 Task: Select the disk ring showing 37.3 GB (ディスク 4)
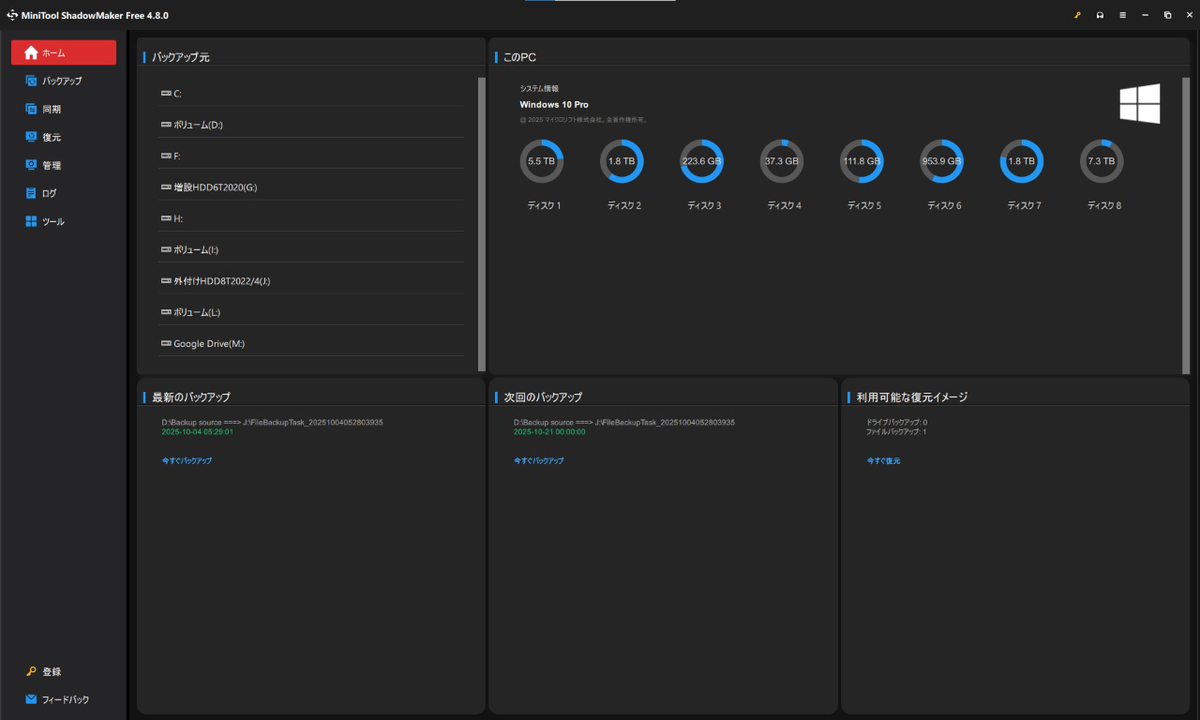pos(782,161)
